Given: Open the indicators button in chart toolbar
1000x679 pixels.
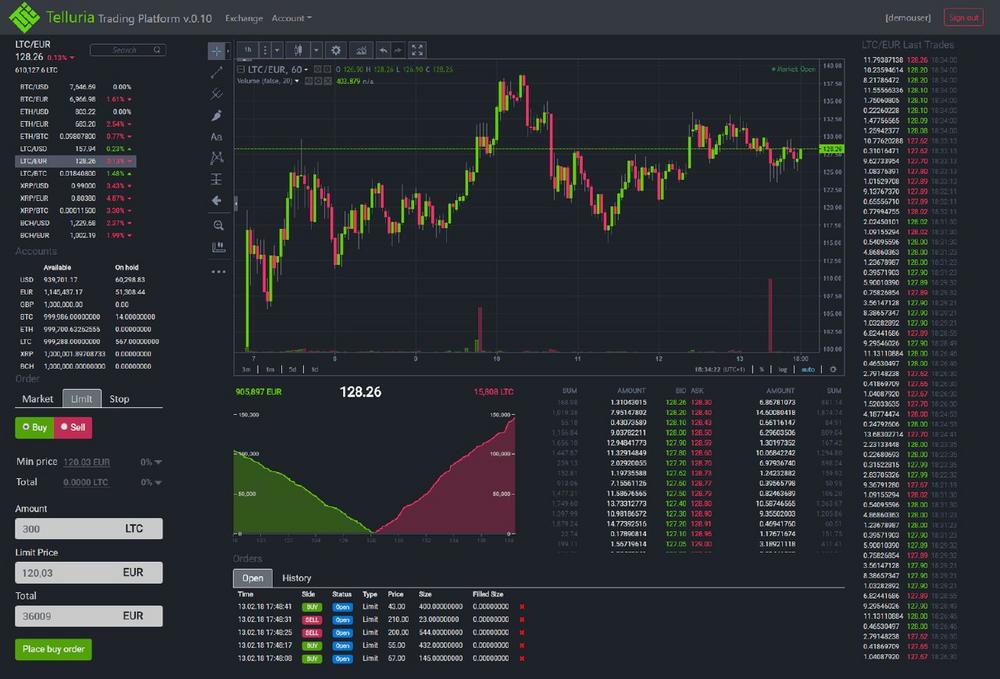Looking at the screenshot, I should coord(361,49).
